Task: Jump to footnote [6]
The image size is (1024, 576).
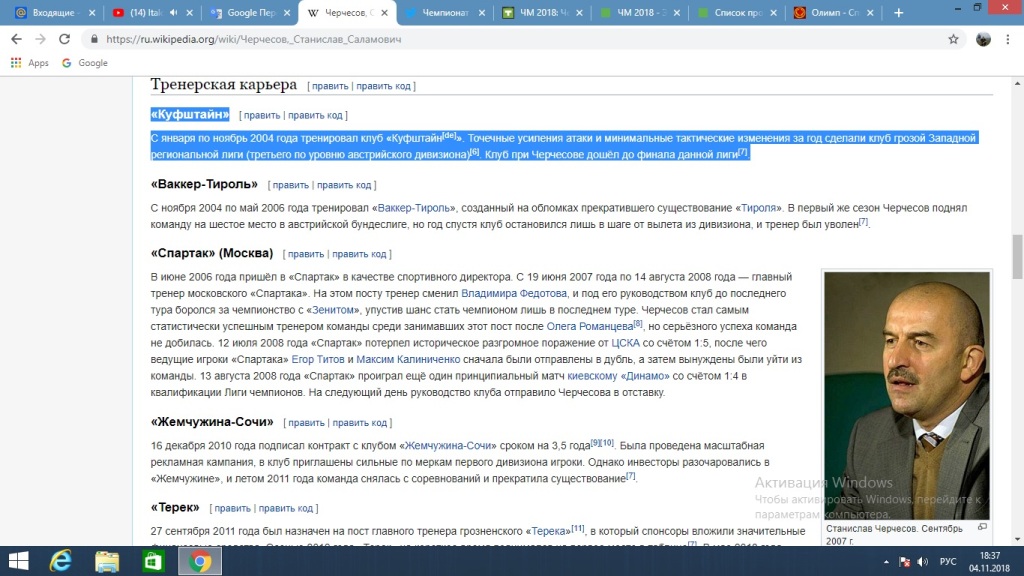Action: [x=475, y=152]
